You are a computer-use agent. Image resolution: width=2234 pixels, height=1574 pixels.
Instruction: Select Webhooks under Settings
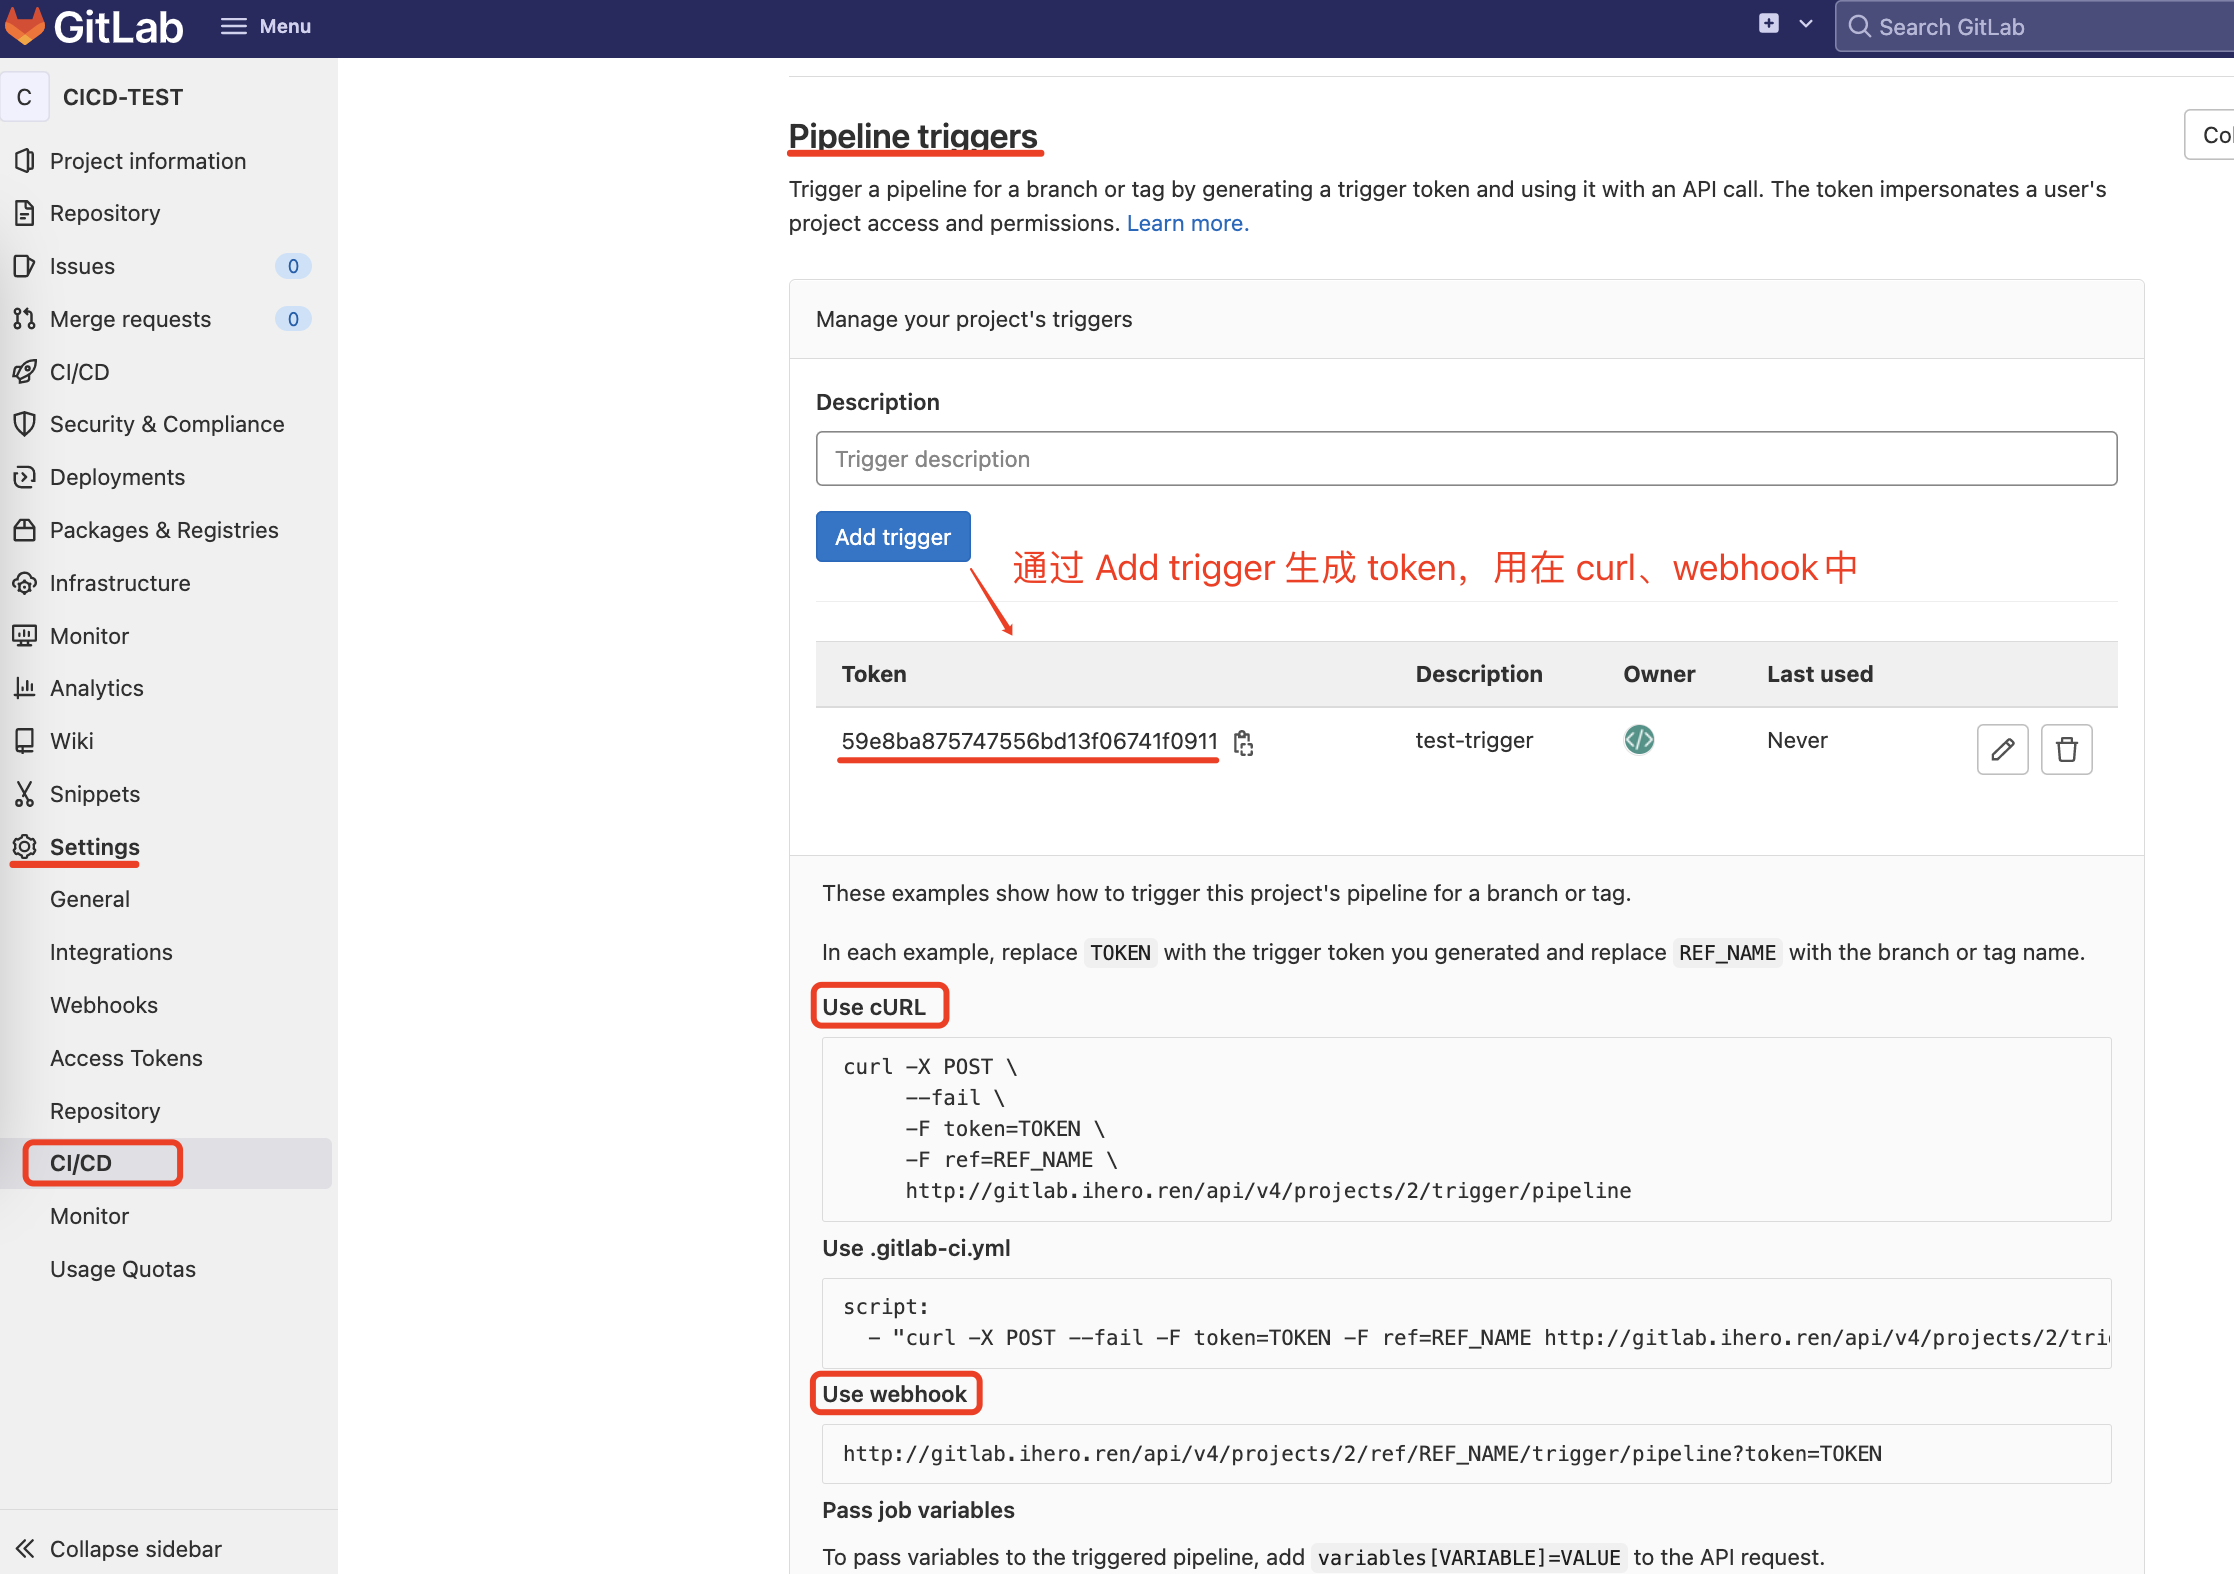click(x=104, y=1005)
